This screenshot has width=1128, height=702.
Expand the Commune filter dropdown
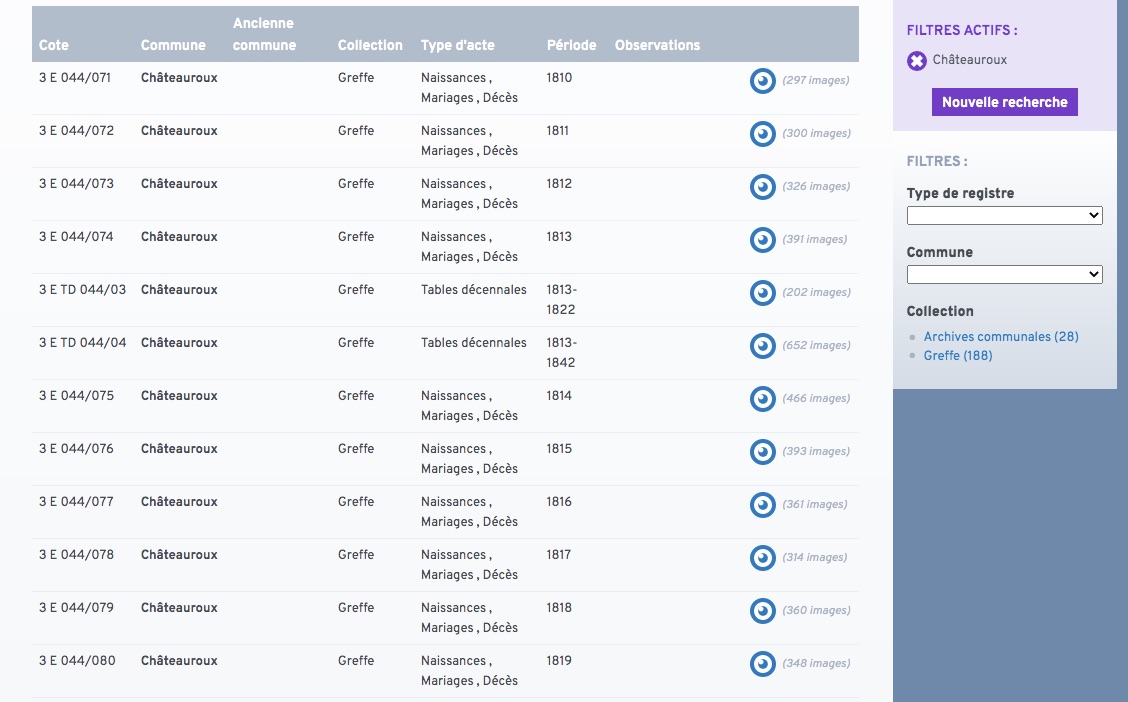(1004, 274)
